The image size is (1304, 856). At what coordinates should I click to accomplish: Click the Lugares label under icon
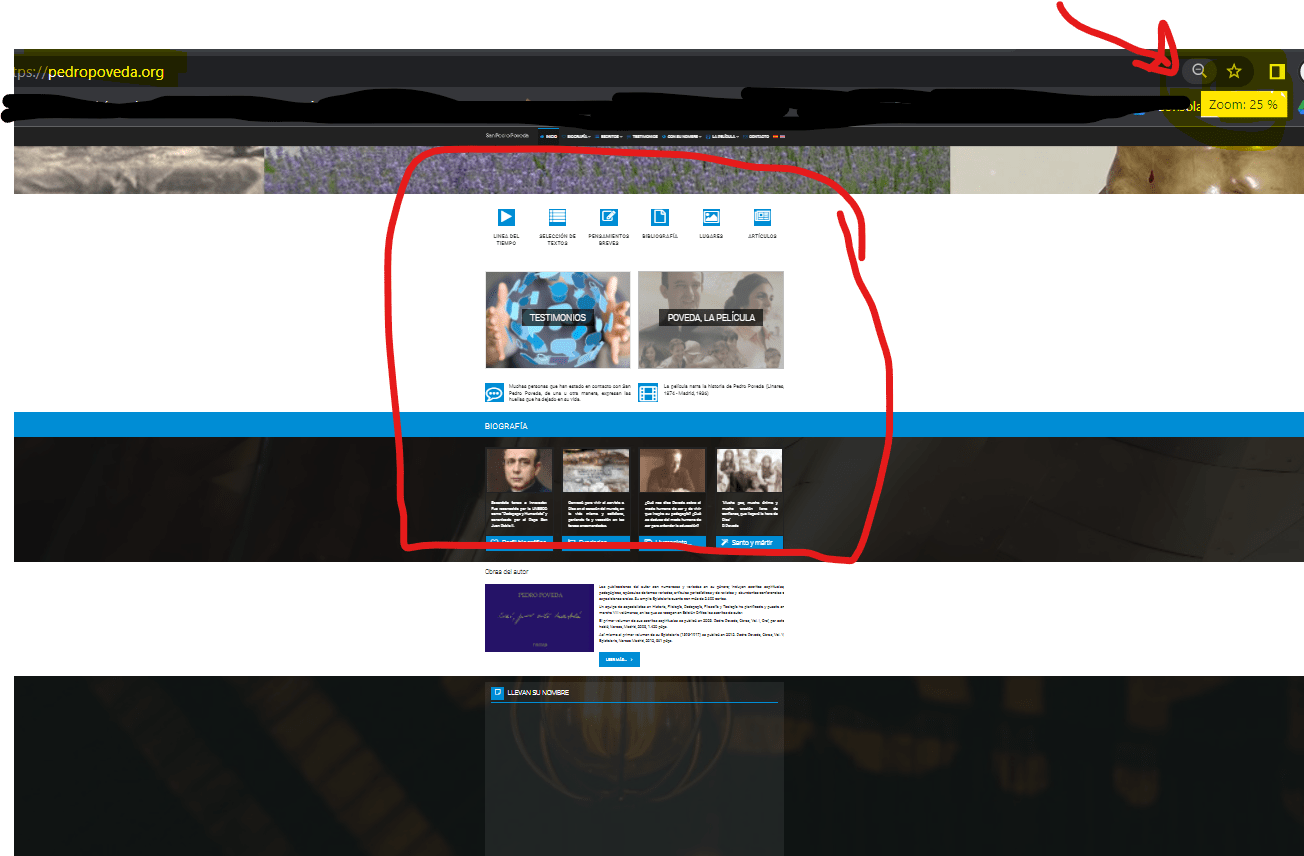point(711,236)
